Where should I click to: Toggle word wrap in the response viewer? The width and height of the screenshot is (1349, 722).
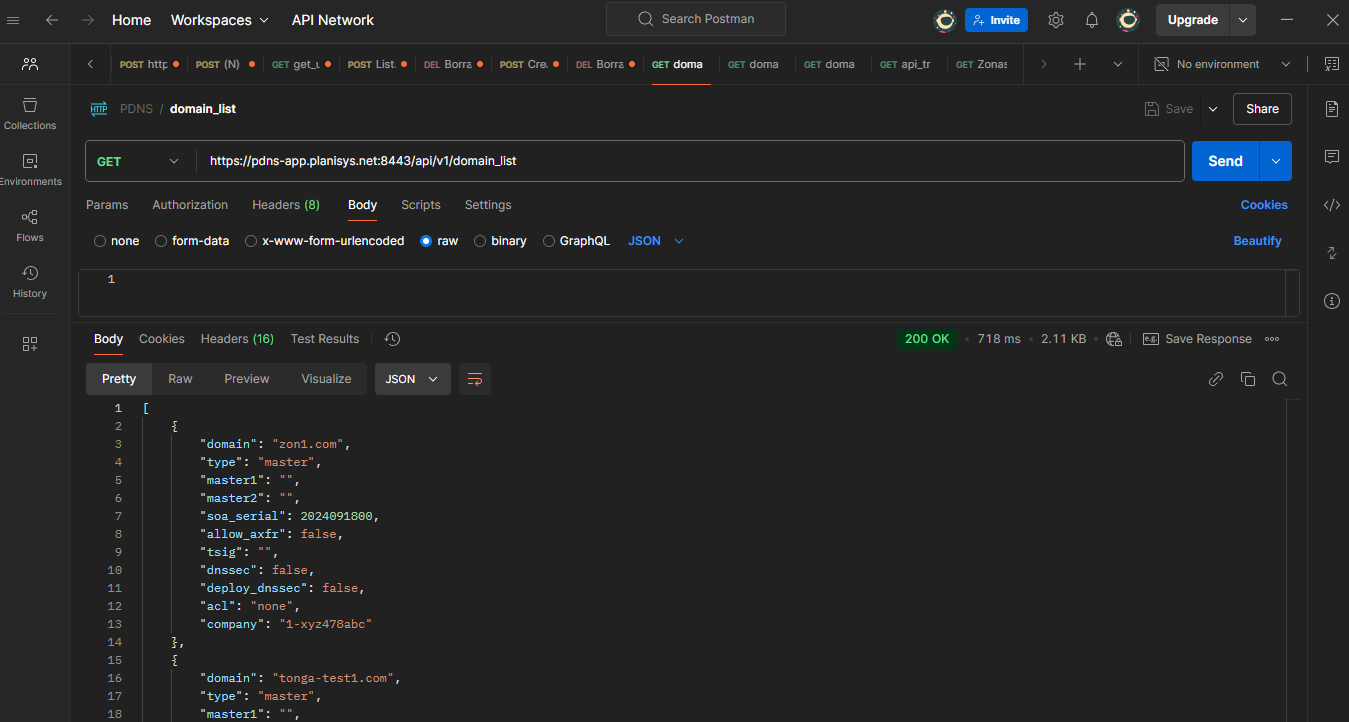475,379
